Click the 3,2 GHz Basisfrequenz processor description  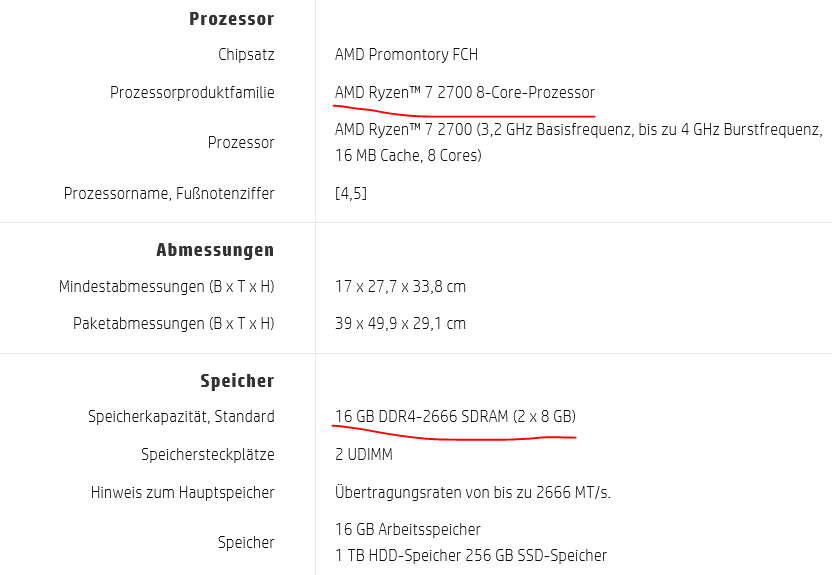click(x=578, y=142)
